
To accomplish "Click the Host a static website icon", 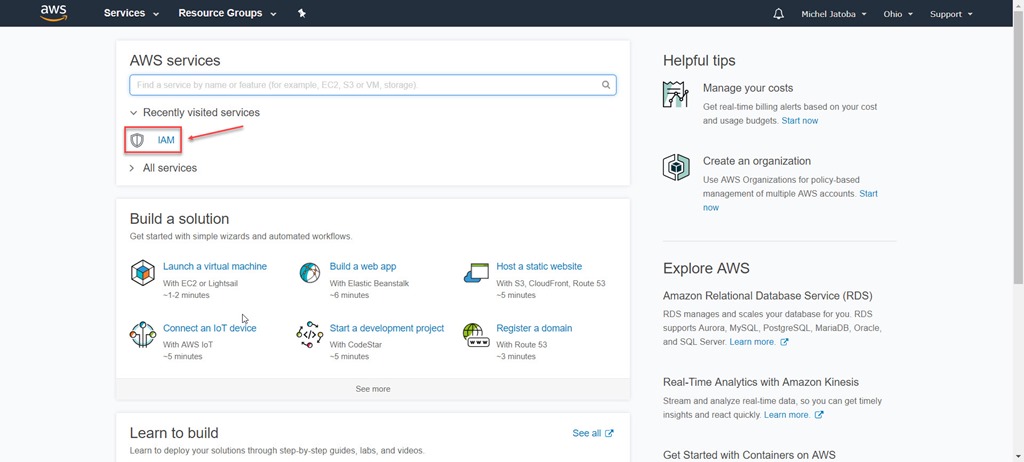I will [476, 272].
